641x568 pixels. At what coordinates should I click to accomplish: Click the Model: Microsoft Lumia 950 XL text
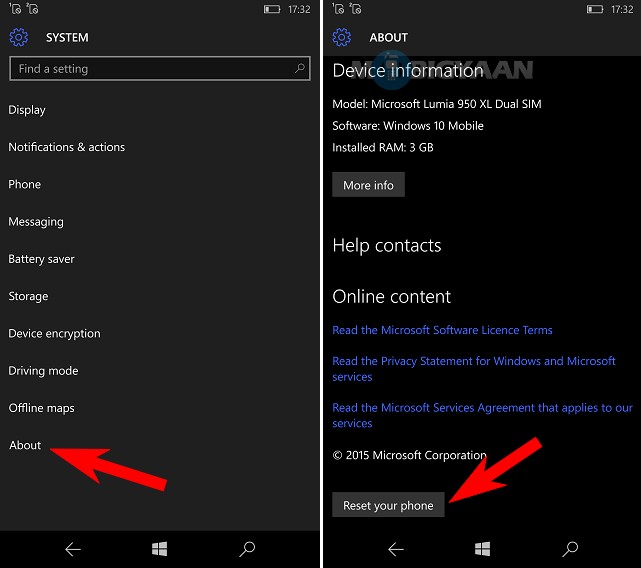437,104
